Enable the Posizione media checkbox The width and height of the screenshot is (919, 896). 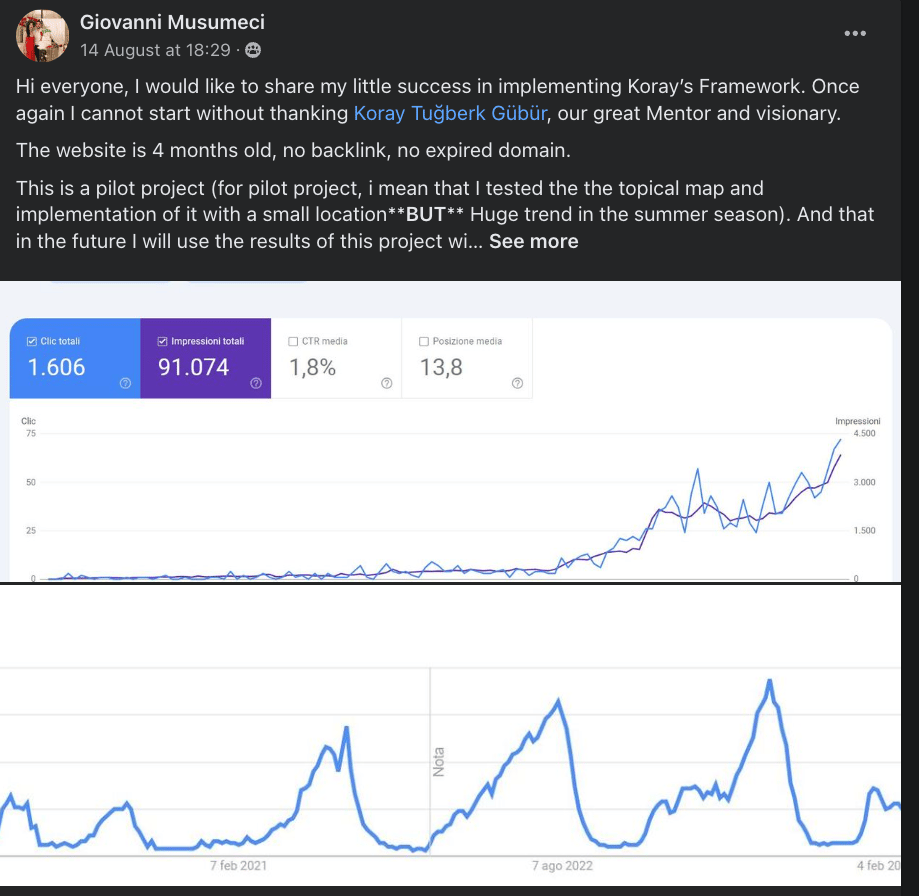coord(425,342)
